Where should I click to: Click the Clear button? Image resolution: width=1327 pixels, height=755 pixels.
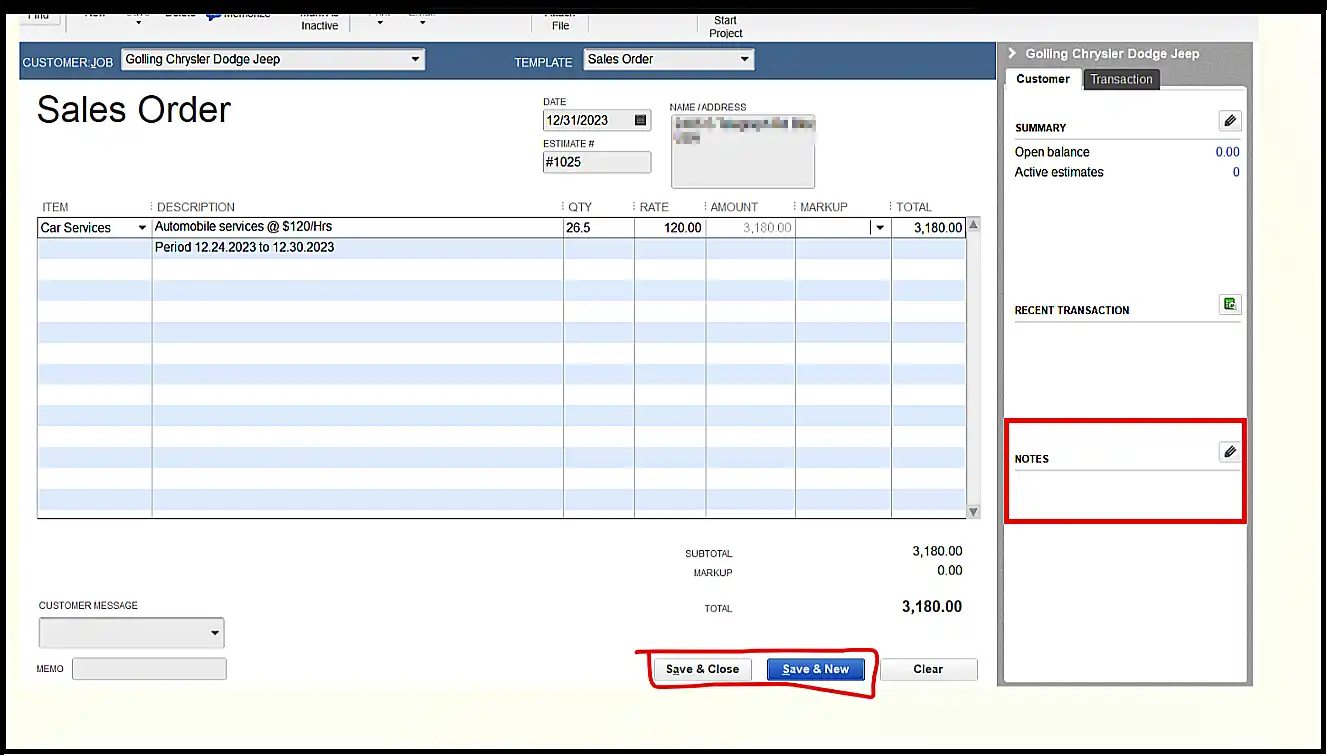click(928, 670)
